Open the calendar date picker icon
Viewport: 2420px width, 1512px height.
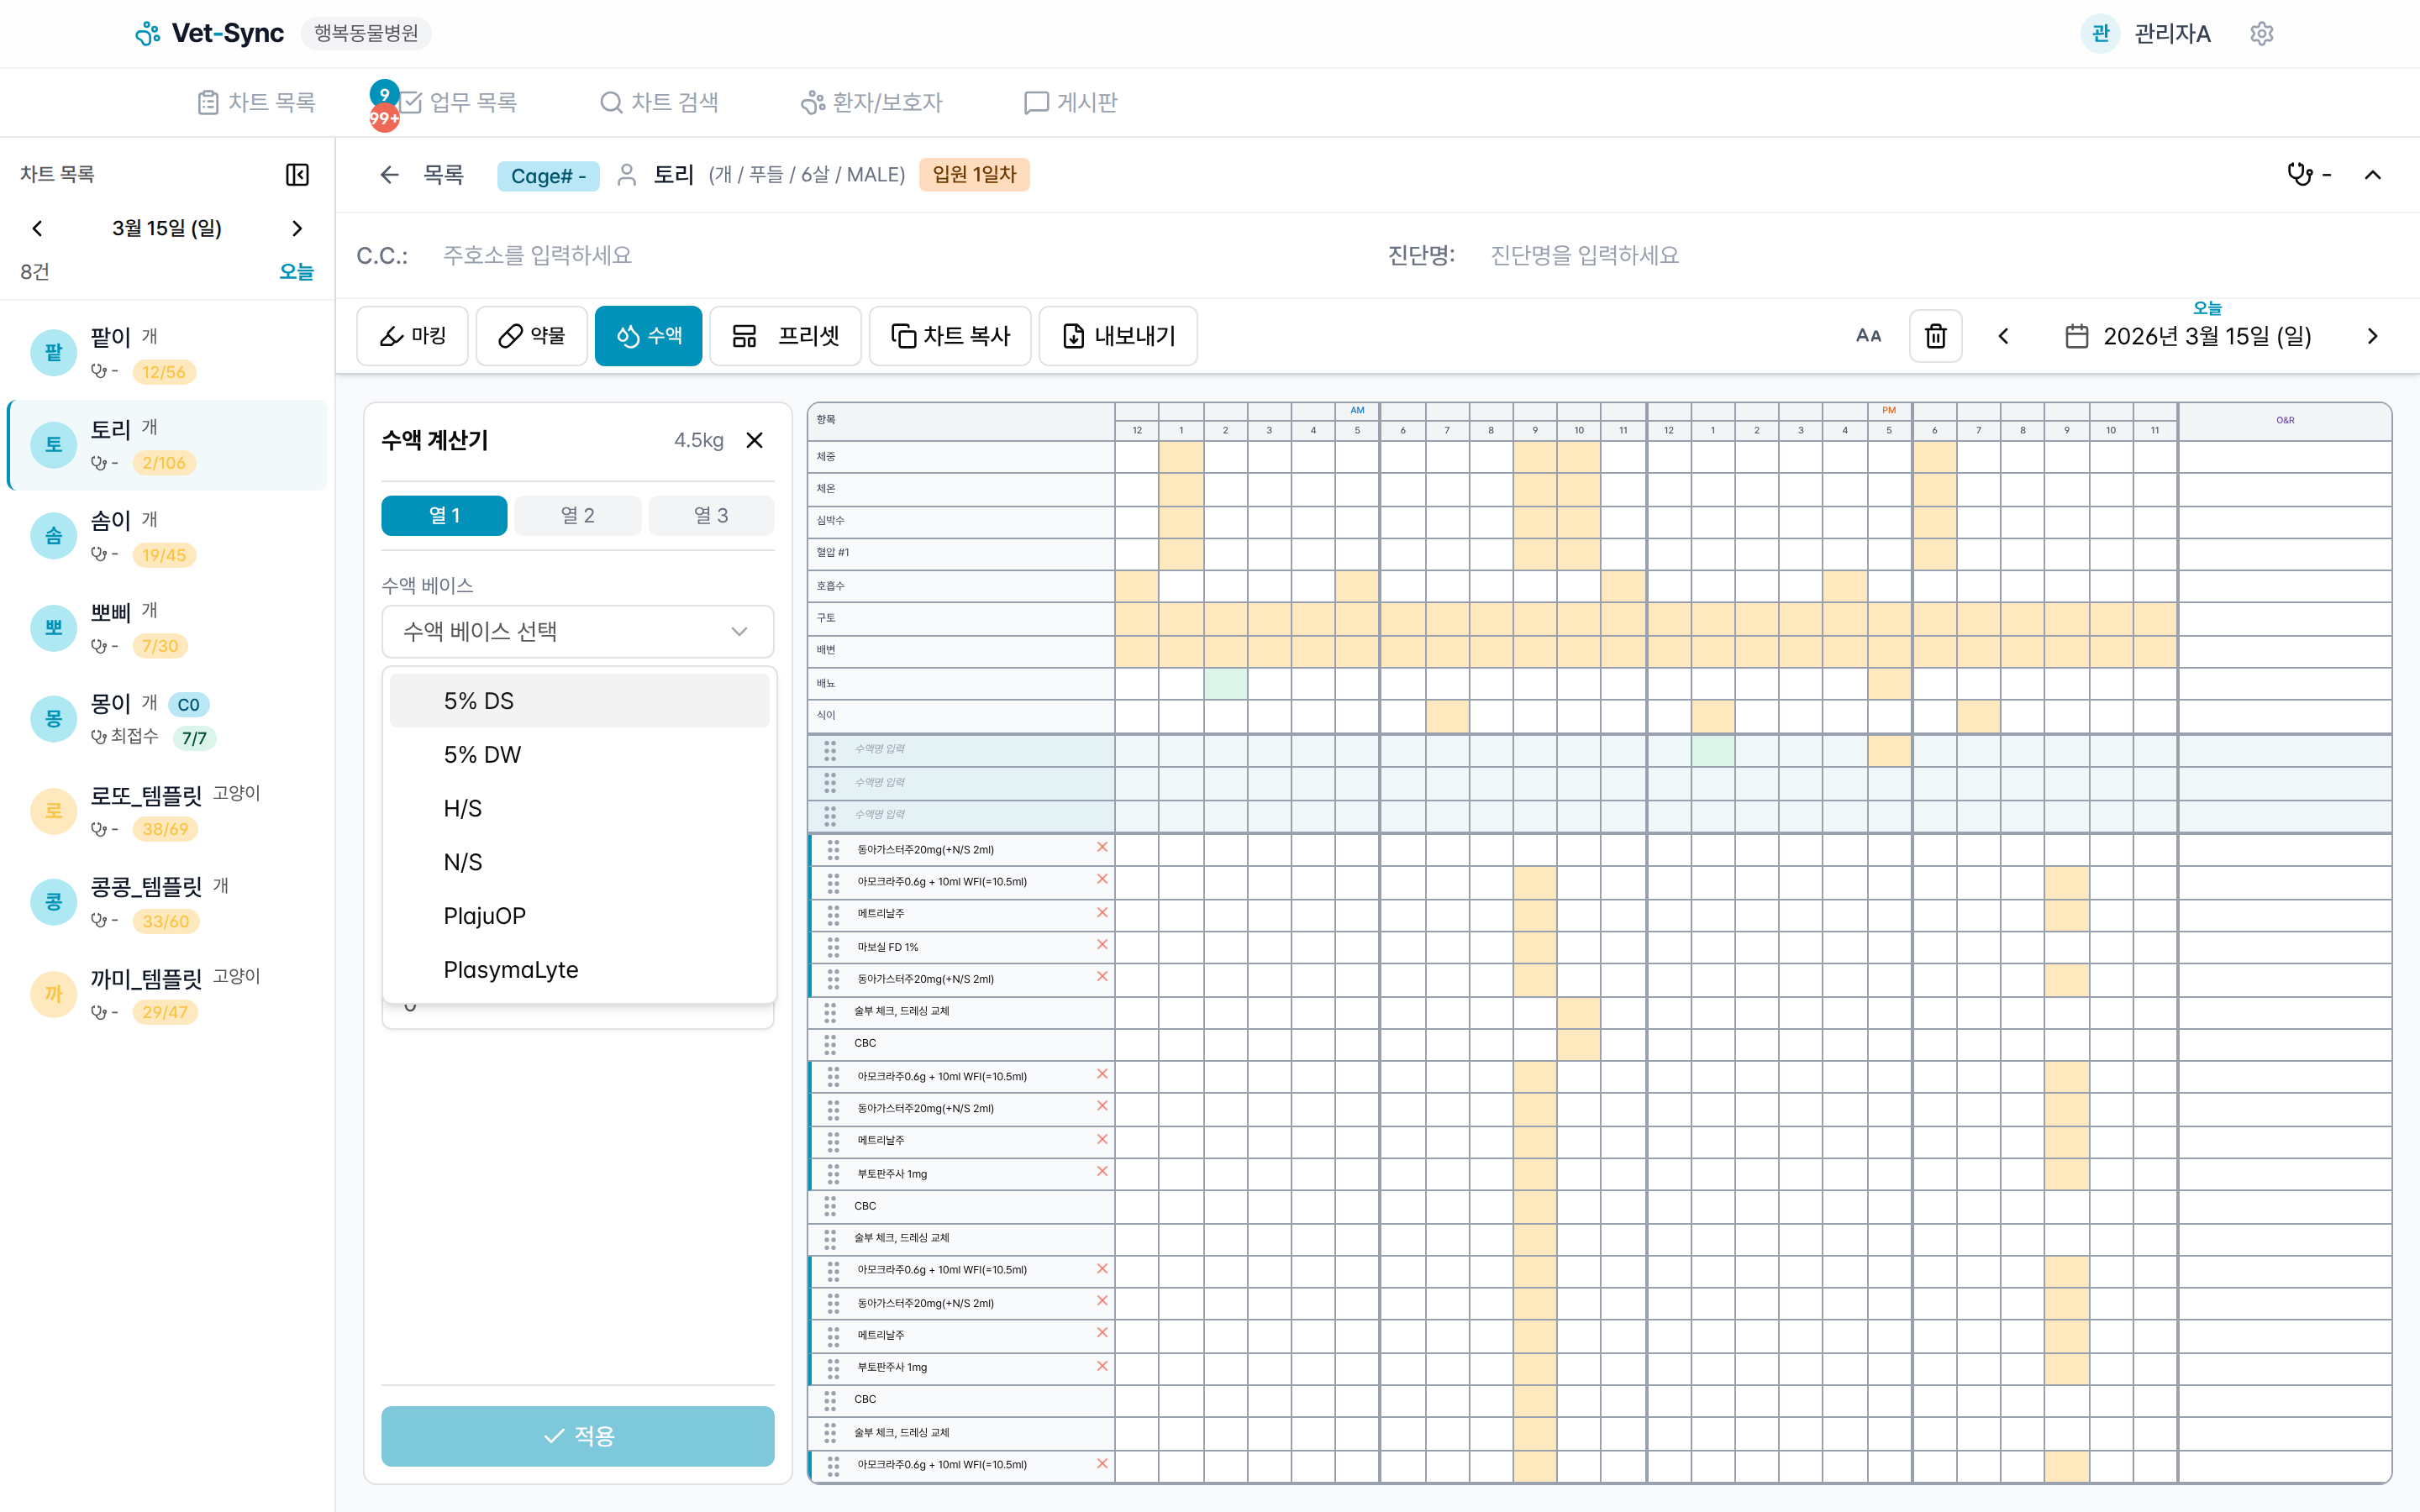point(2077,336)
